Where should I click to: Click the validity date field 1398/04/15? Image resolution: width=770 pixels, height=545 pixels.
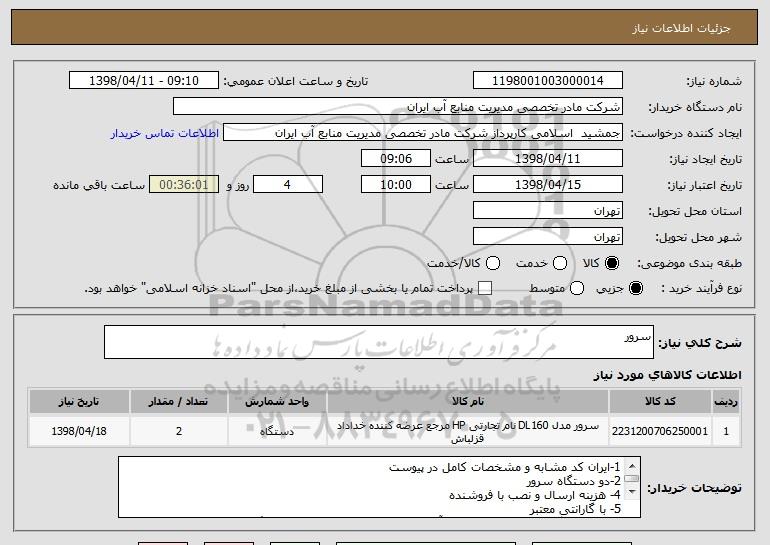(548, 185)
